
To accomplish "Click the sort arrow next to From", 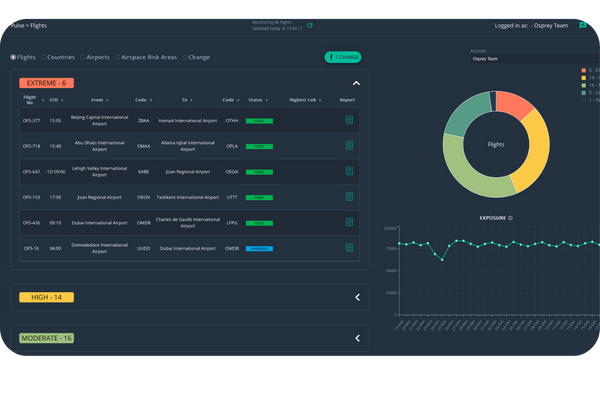I will pyautogui.click(x=107, y=100).
